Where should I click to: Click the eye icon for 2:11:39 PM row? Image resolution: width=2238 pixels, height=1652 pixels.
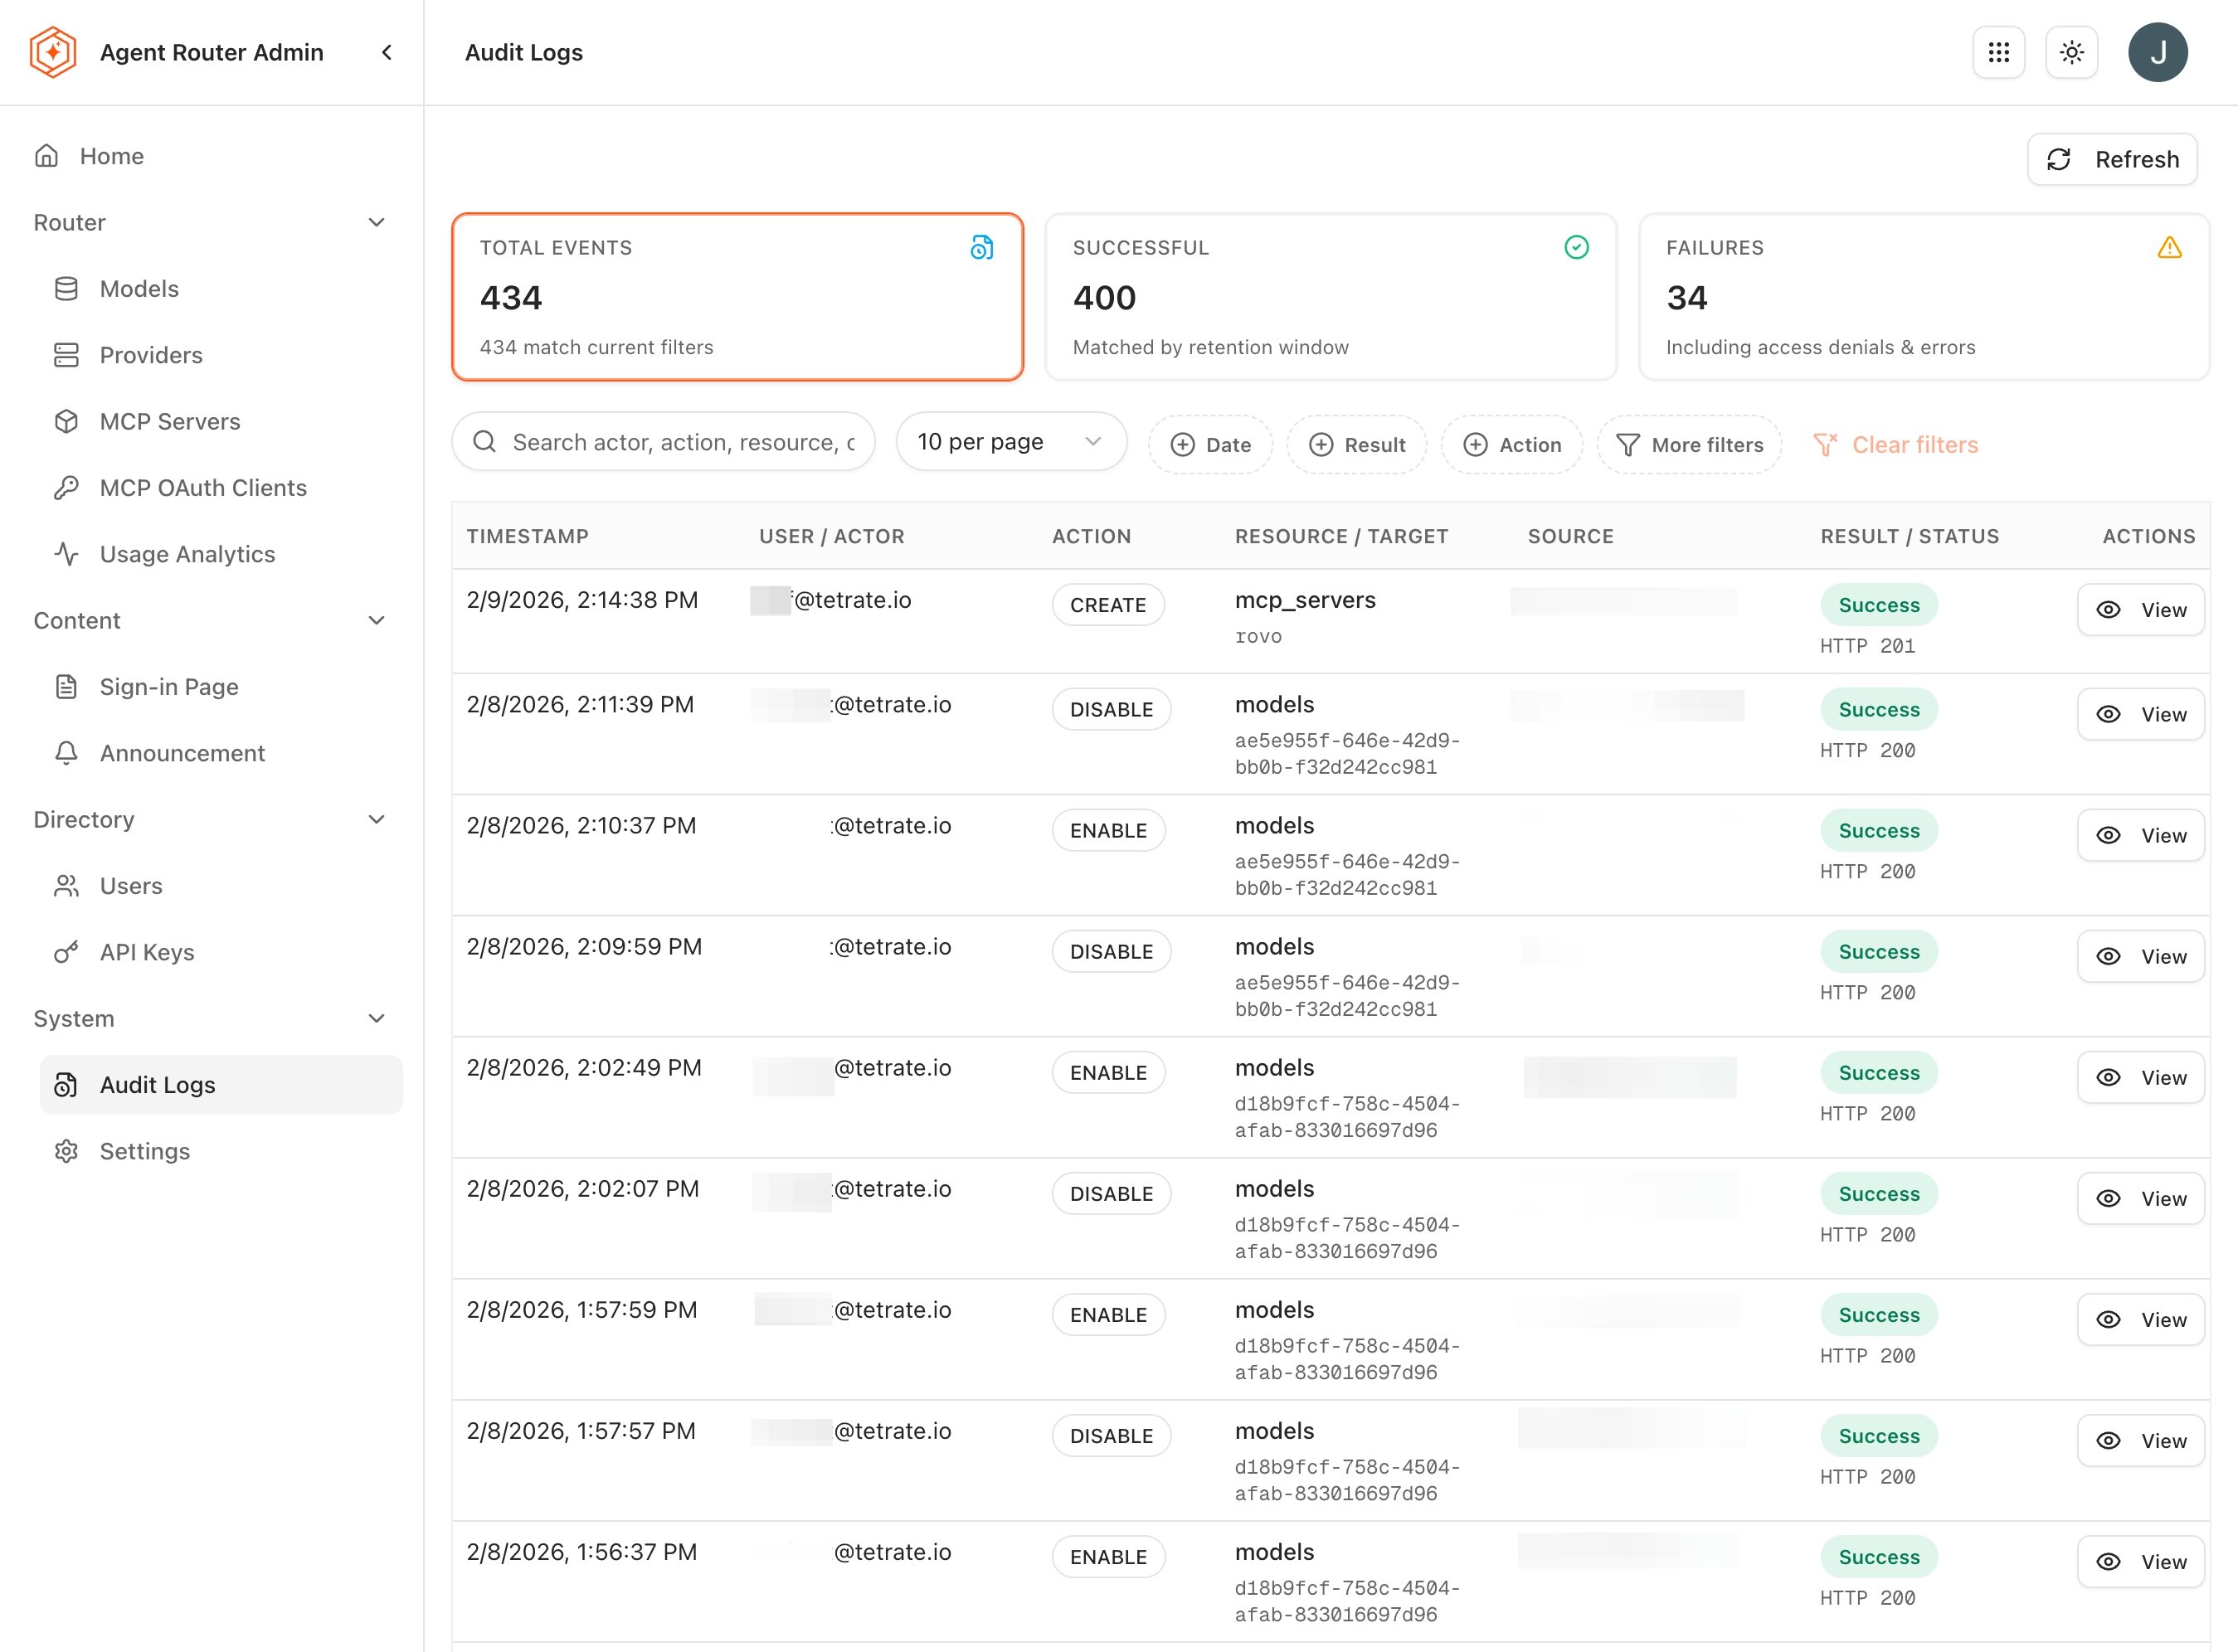pos(2108,714)
